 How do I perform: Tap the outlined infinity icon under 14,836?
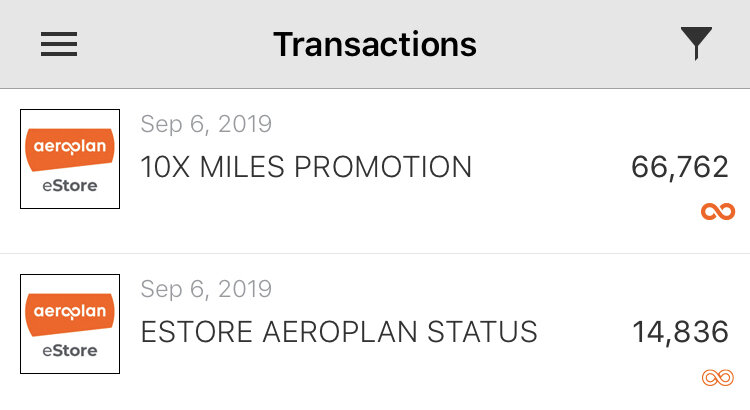(718, 377)
